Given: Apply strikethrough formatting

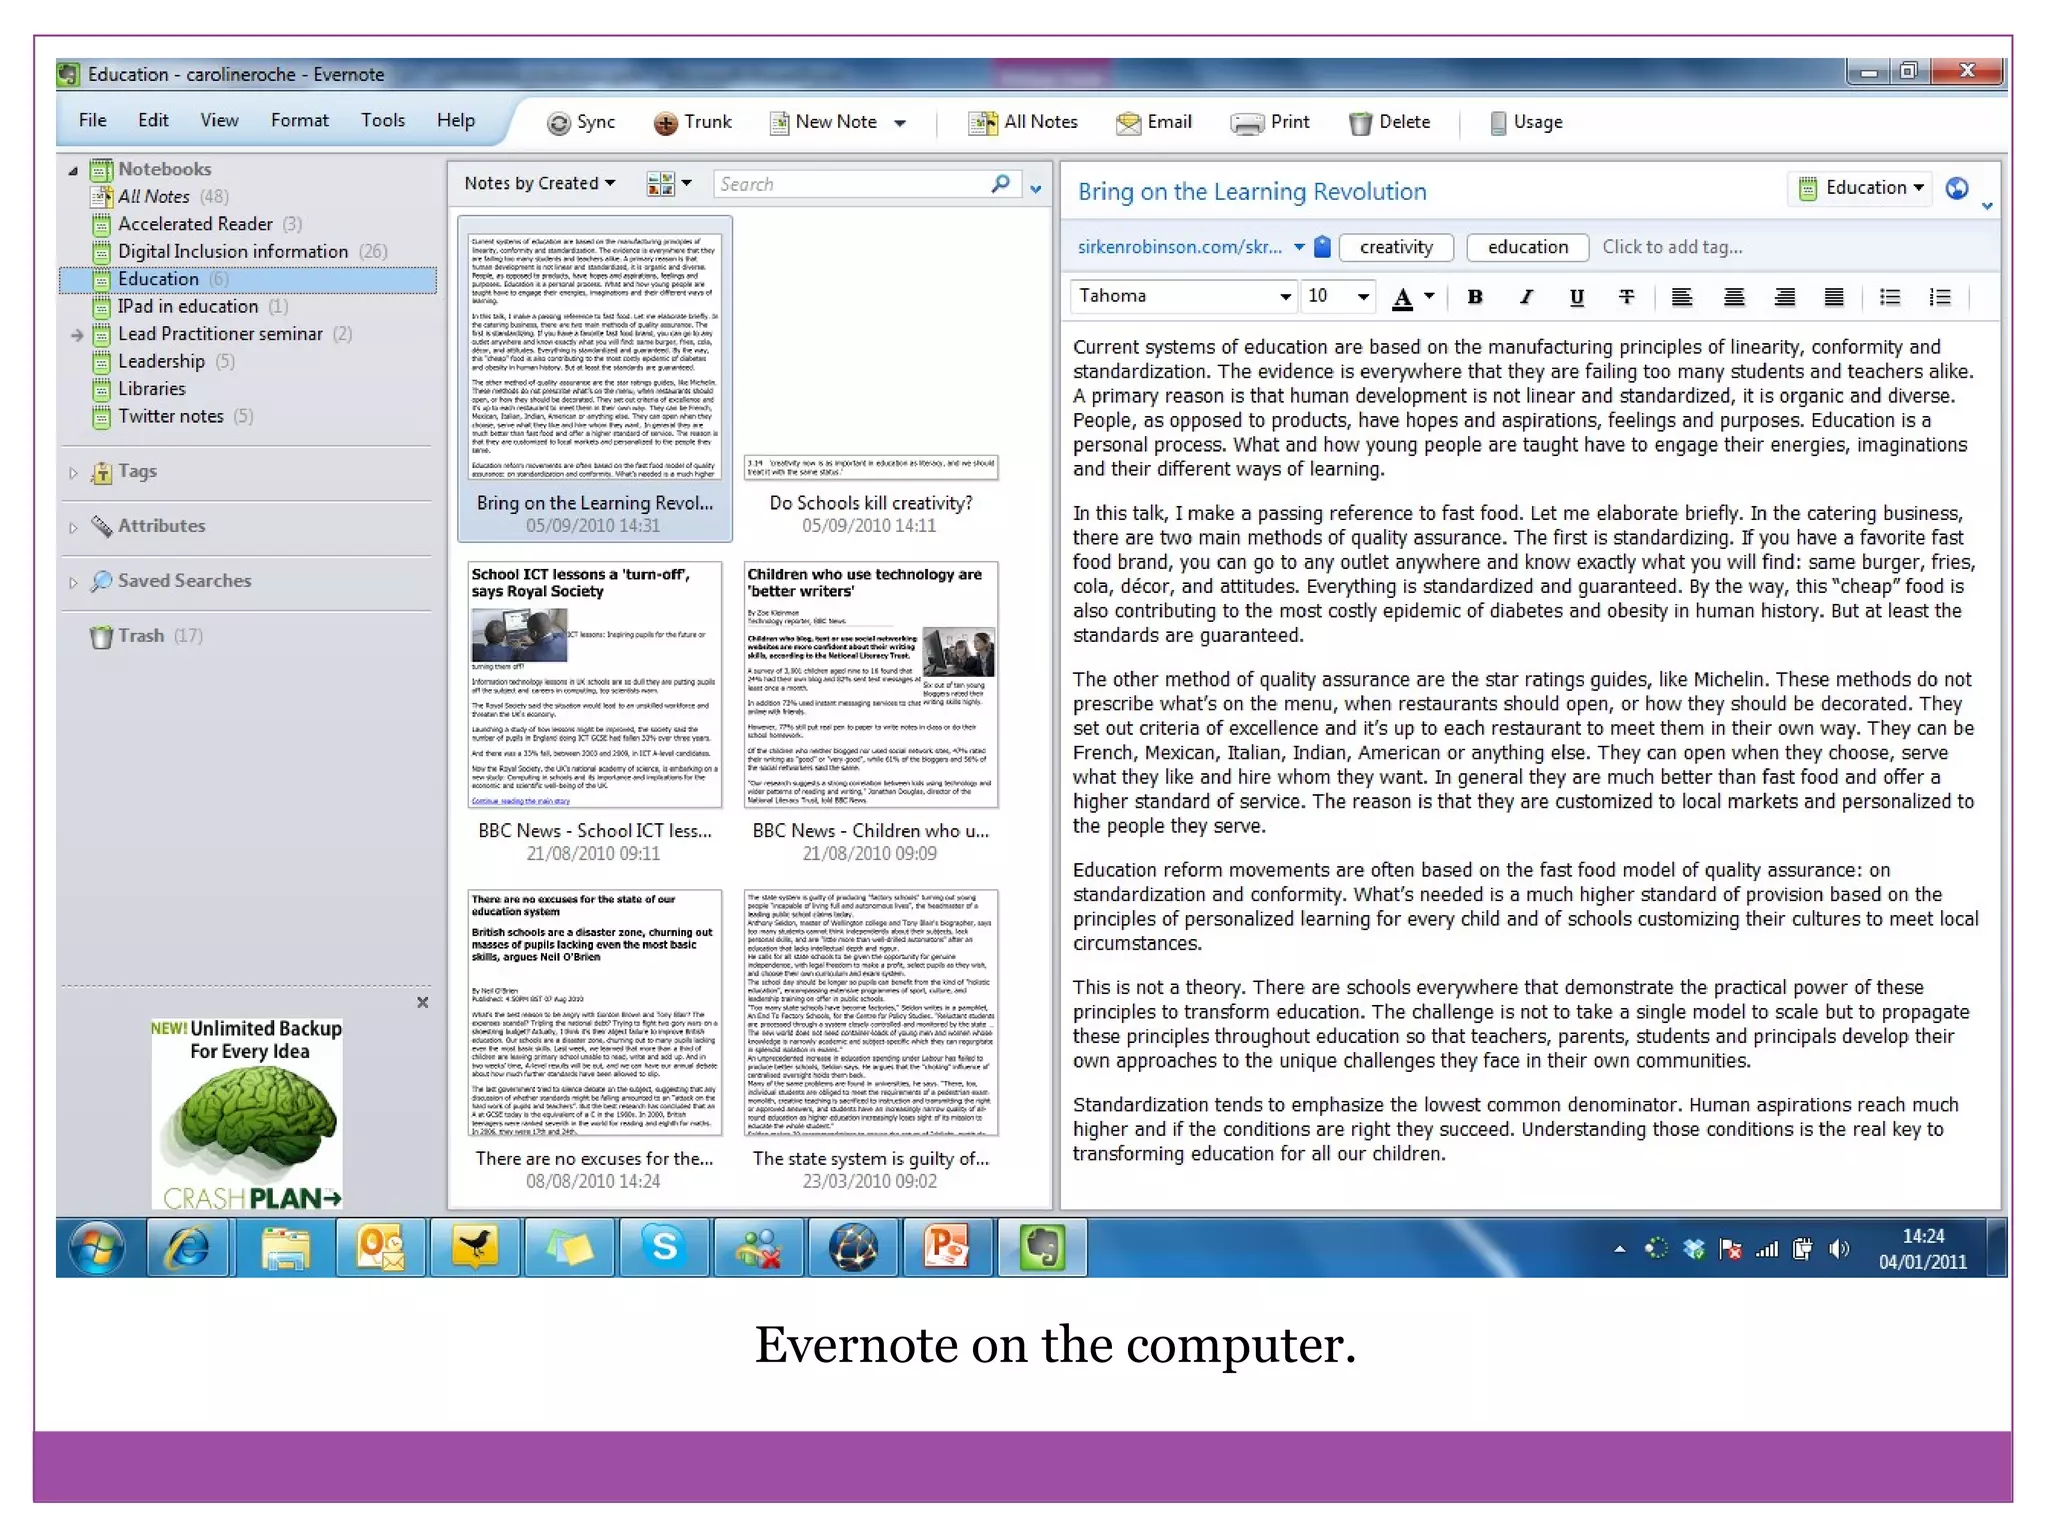Looking at the screenshot, I should (1627, 297).
